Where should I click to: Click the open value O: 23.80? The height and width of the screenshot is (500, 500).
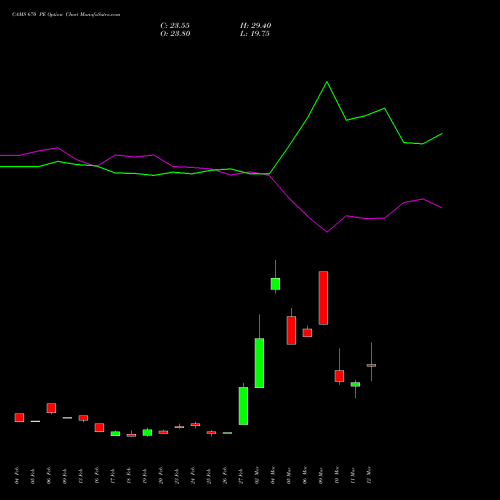[x=175, y=34]
